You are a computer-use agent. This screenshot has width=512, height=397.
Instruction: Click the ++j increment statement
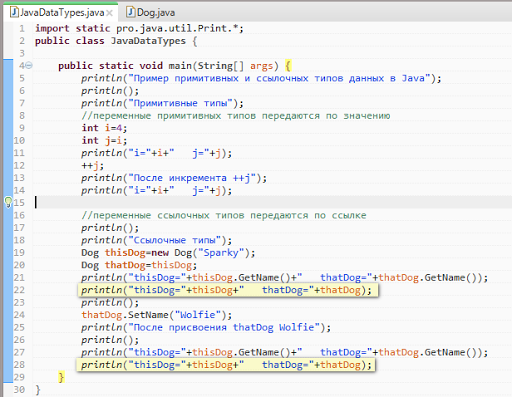(93, 166)
